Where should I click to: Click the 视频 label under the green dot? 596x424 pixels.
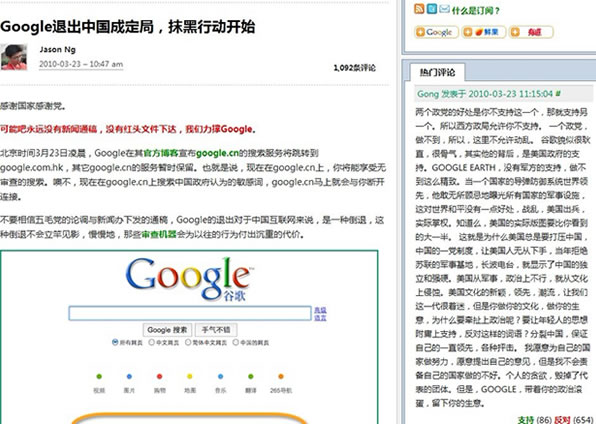point(99,391)
